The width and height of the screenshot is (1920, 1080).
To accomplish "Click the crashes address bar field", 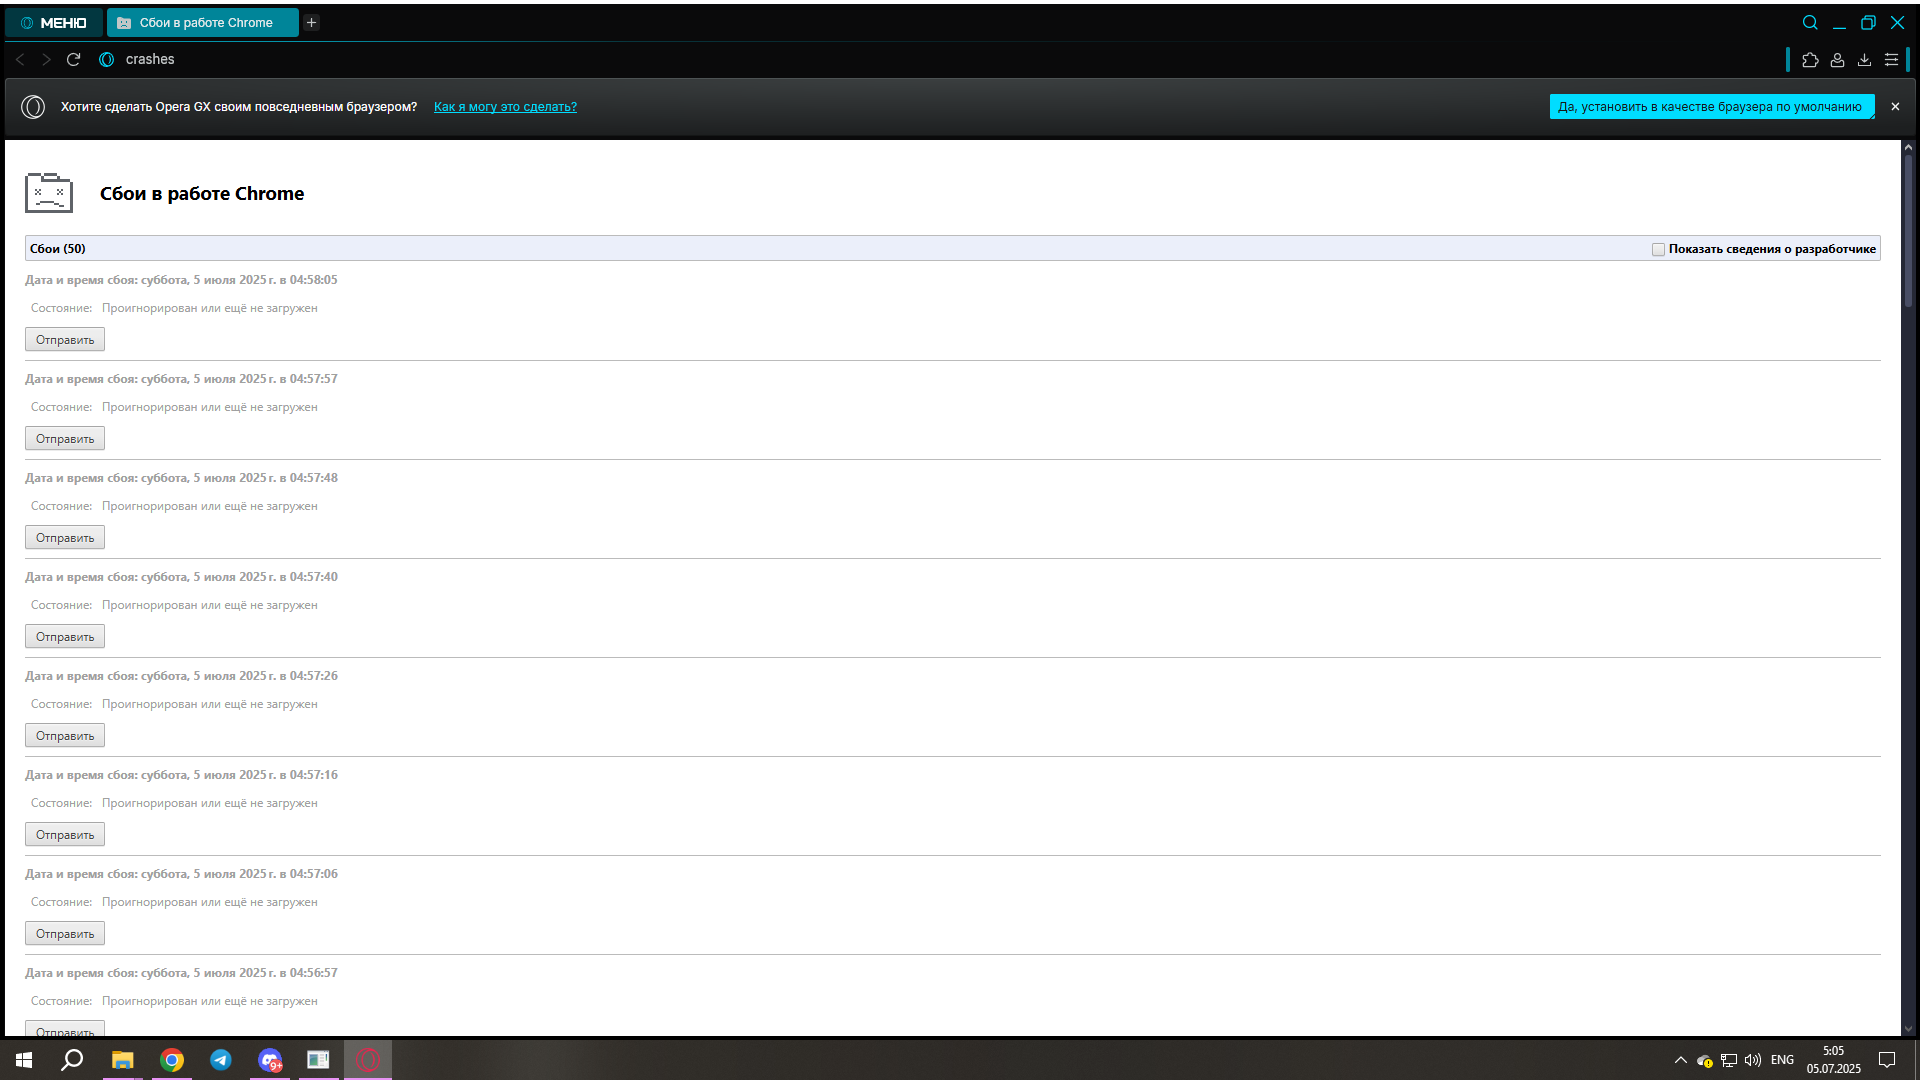I will coord(940,59).
